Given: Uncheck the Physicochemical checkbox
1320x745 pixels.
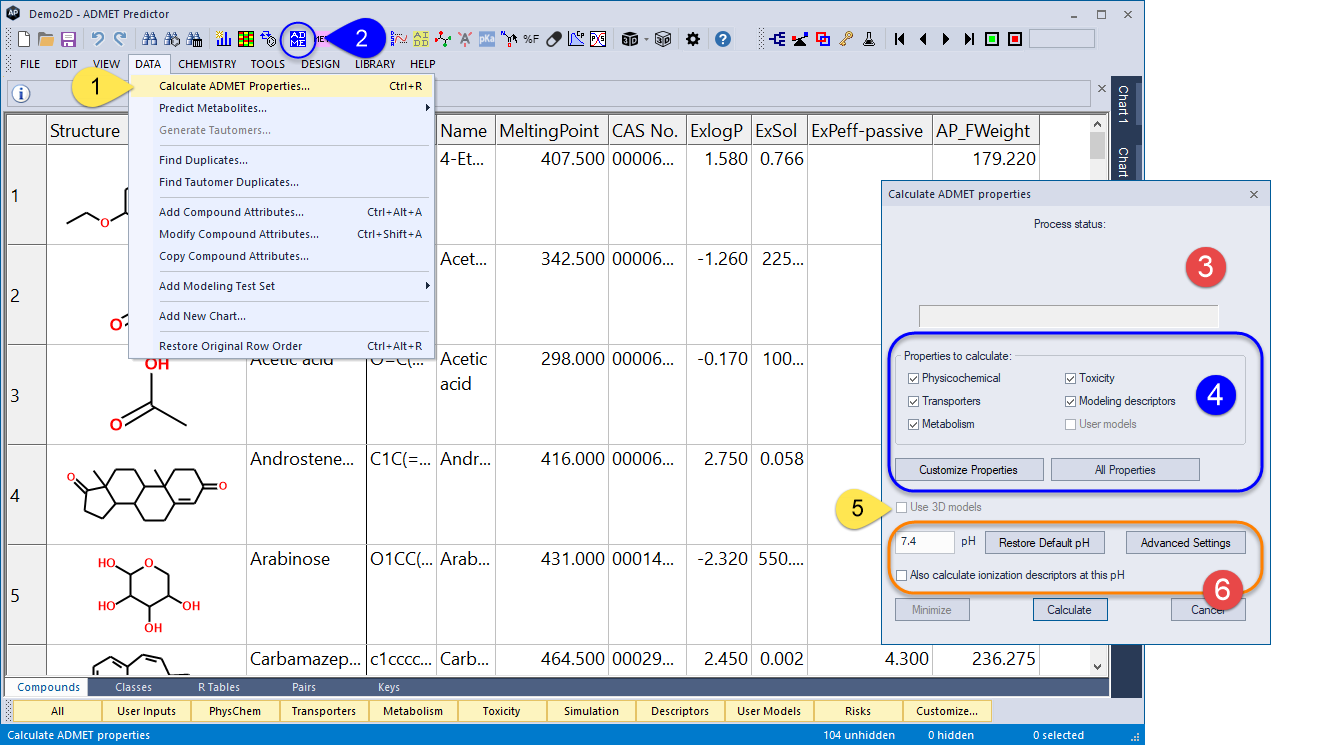Looking at the screenshot, I should (914, 378).
